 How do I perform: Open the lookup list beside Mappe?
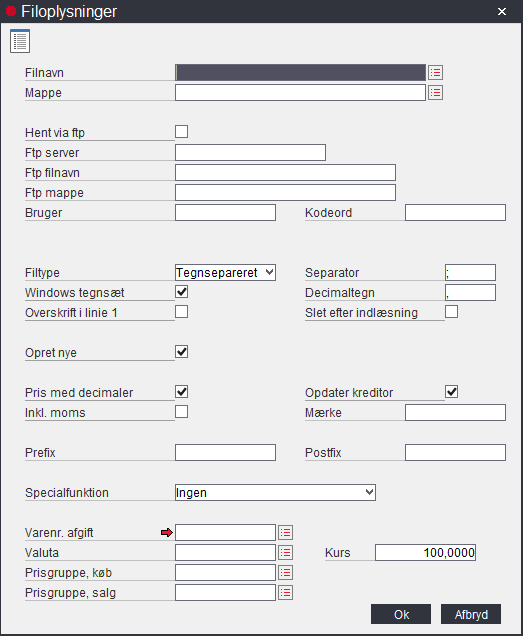click(435, 93)
